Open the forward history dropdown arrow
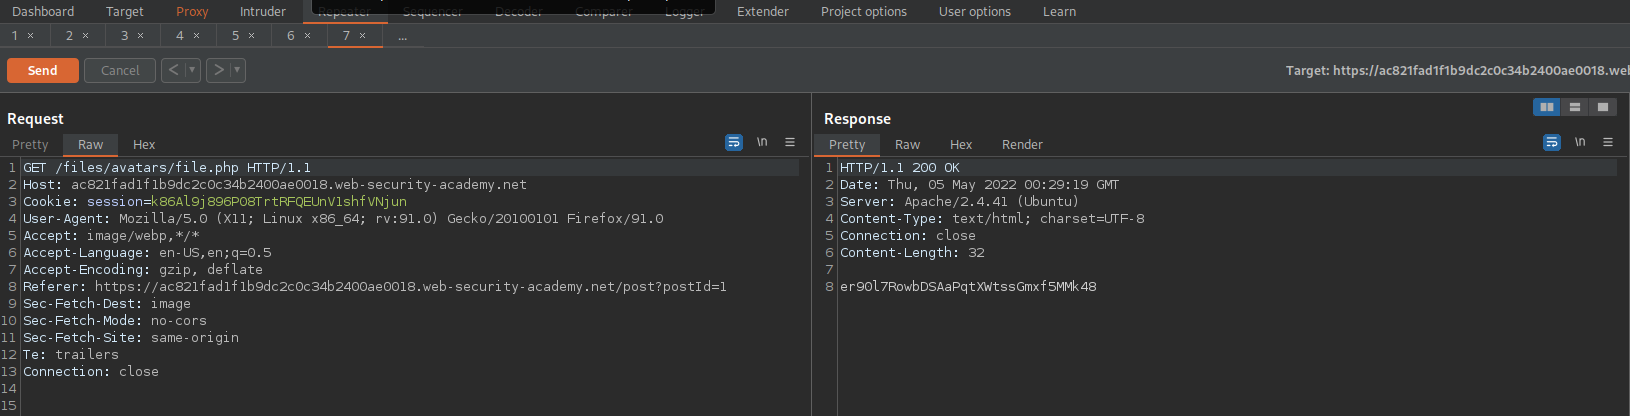Screen dimensions: 1630x416 coord(237,70)
